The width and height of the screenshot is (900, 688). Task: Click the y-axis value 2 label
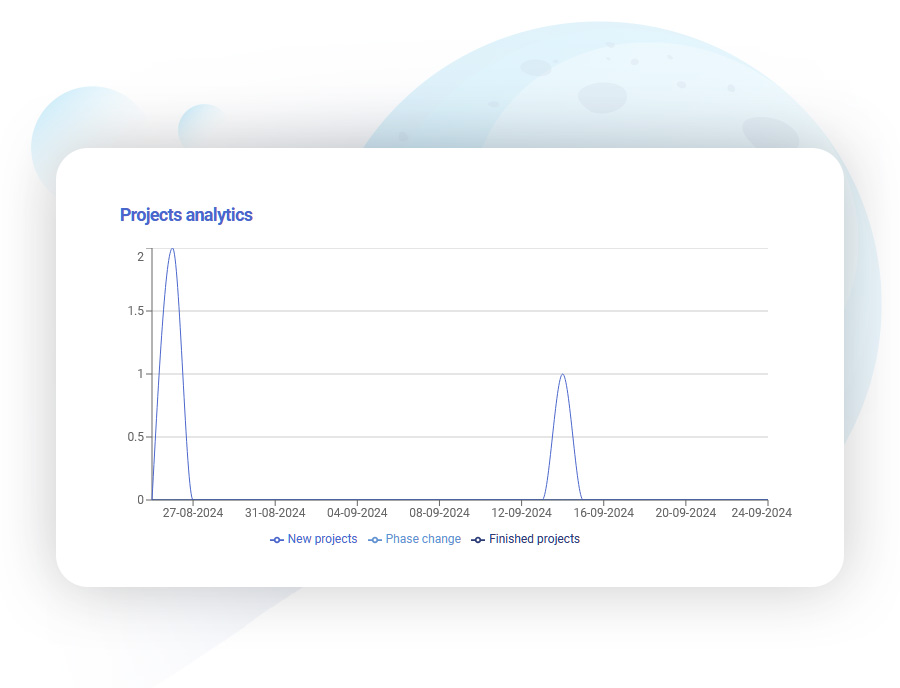141,257
